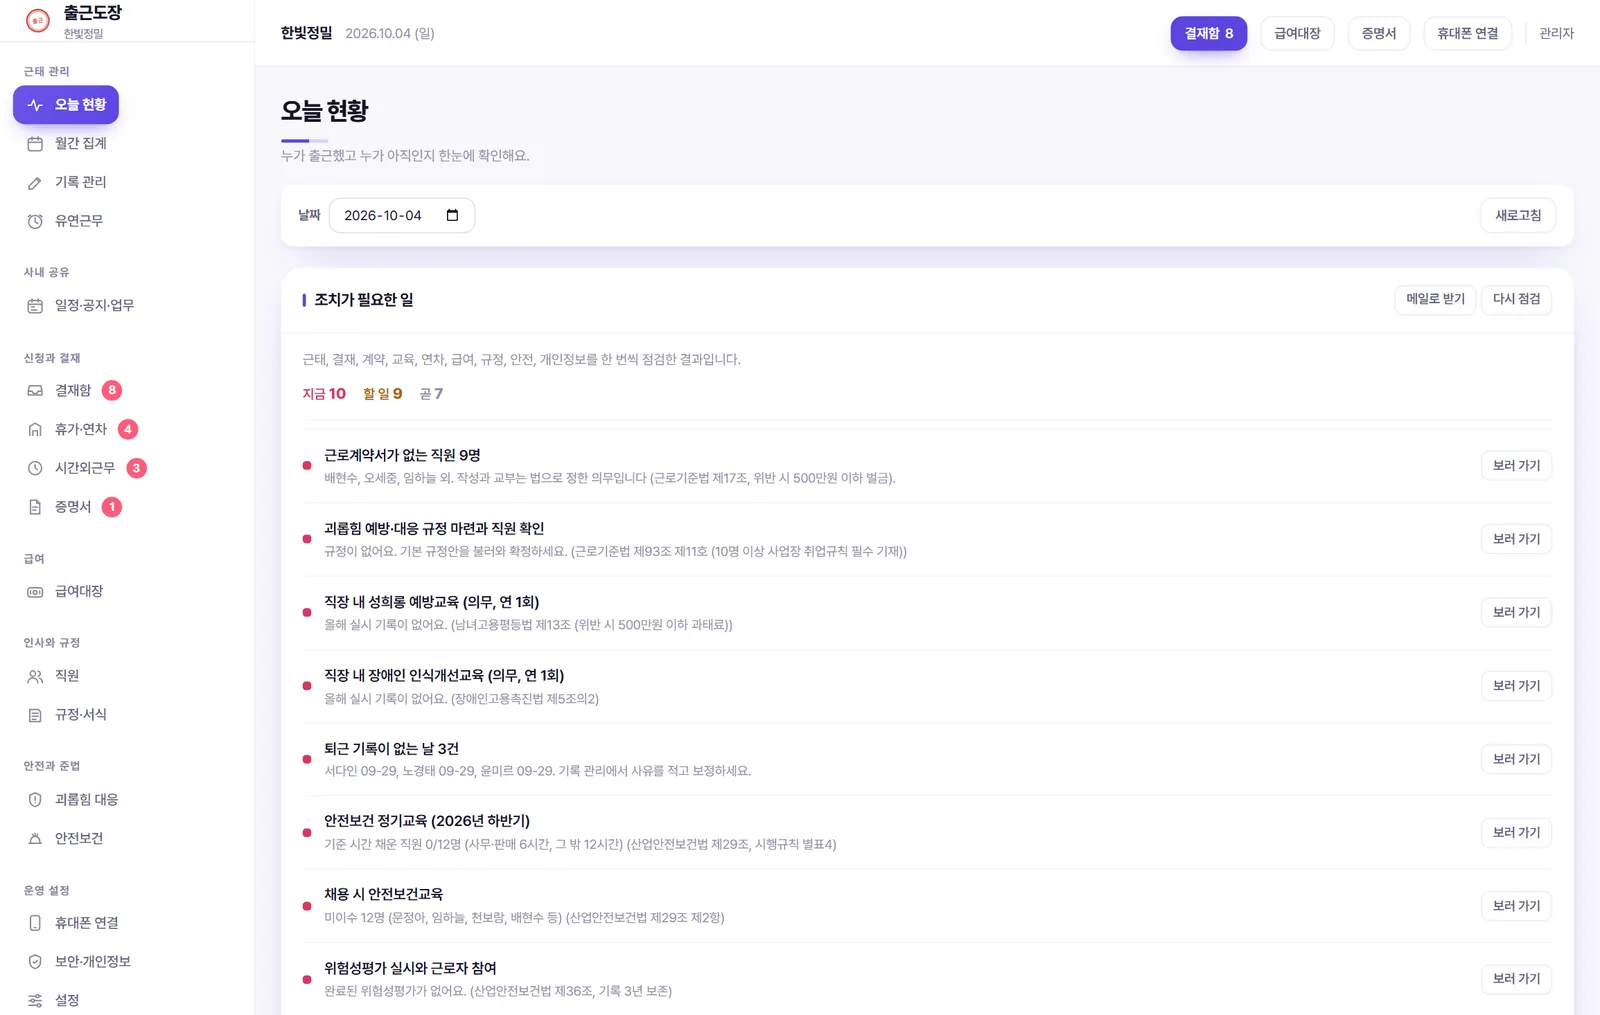Image resolution: width=1600 pixels, height=1015 pixels.
Task: Click the 조치가 필요한 일 section title
Action: [x=364, y=300]
